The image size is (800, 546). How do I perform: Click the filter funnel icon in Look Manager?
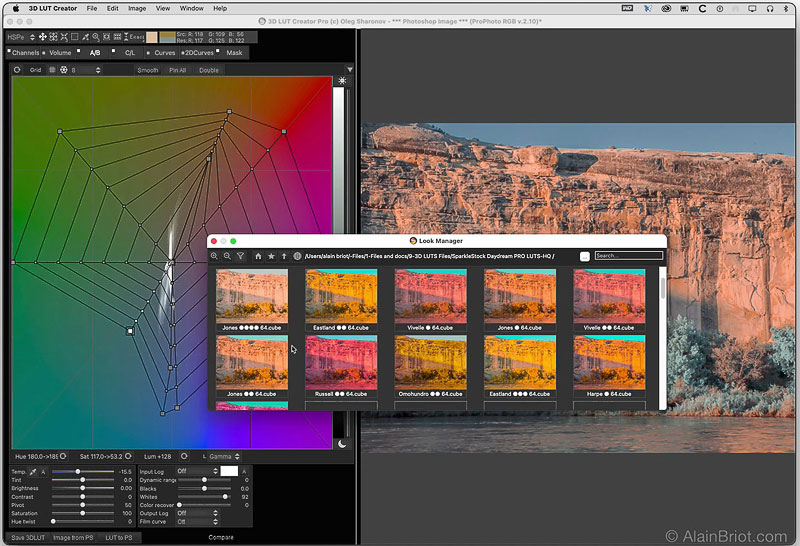[x=240, y=256]
